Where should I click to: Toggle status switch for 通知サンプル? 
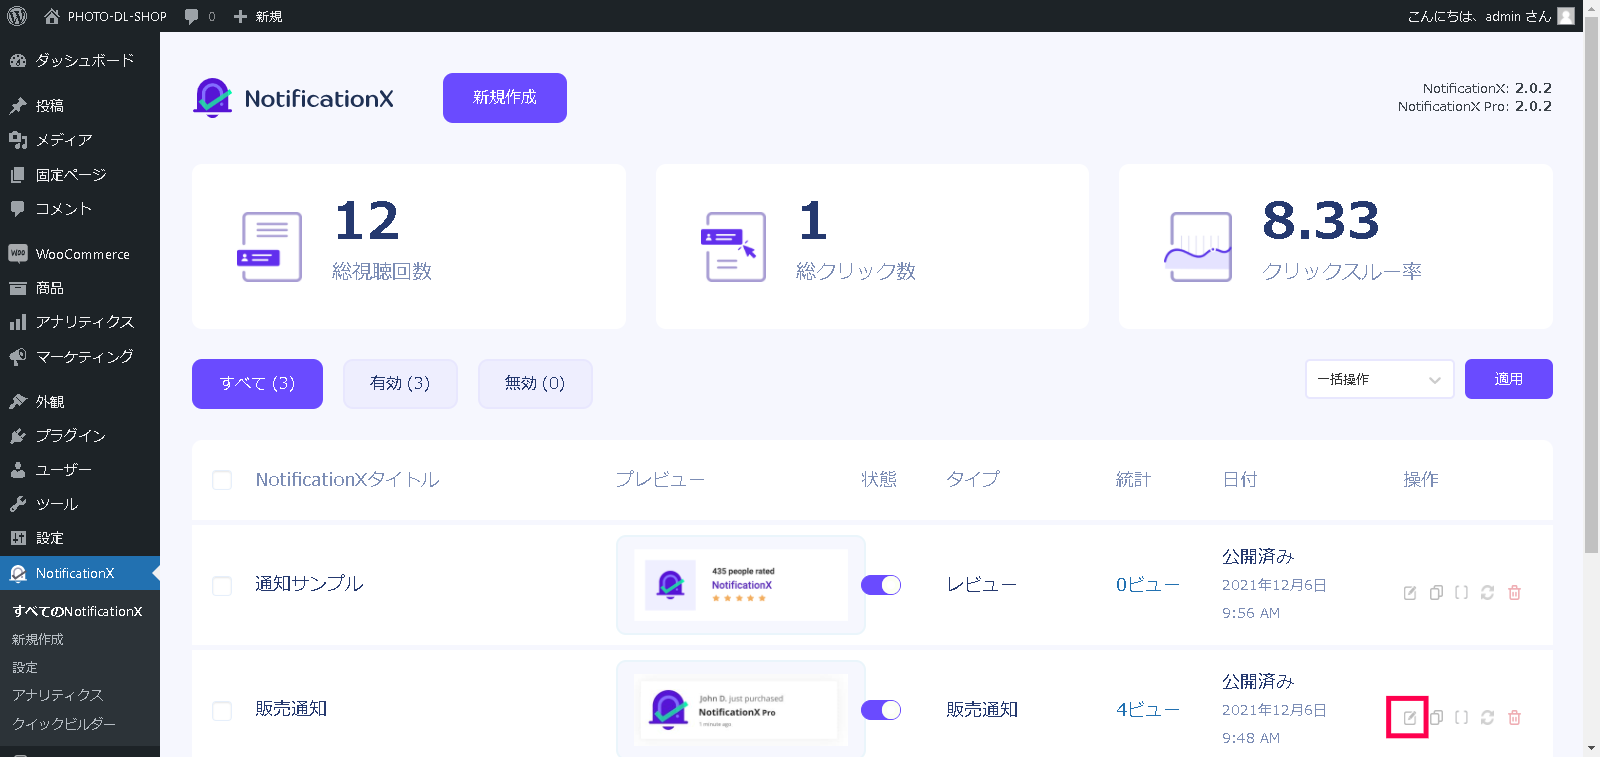(881, 585)
